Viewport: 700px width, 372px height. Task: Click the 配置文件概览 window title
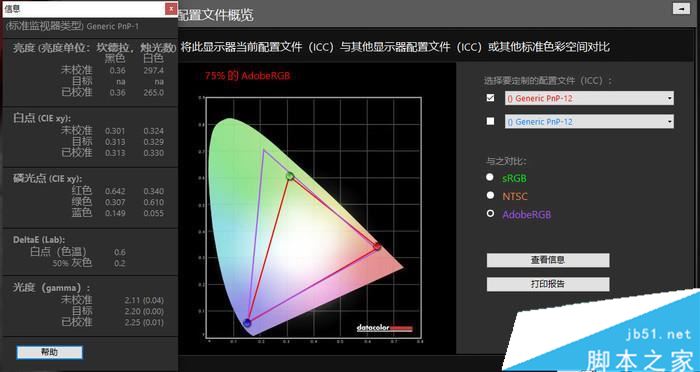216,15
